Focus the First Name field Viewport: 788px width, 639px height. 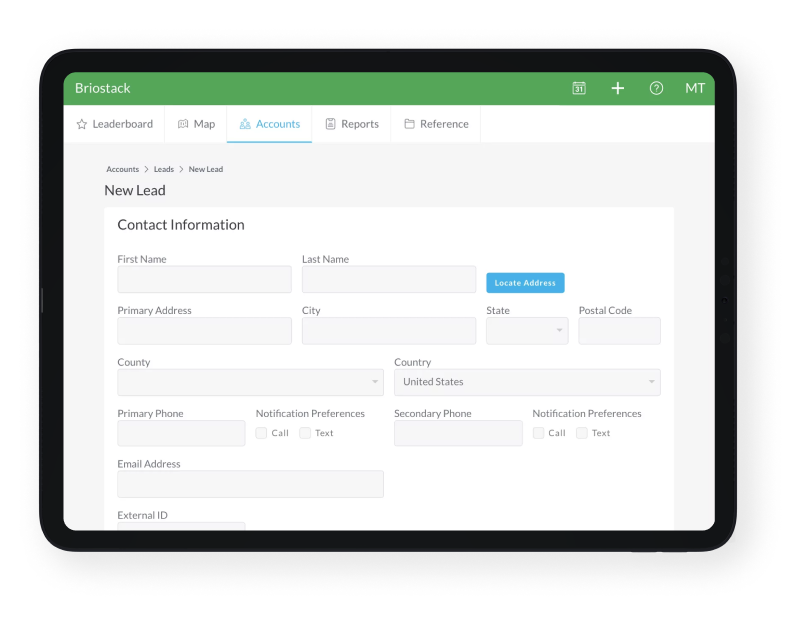205,279
